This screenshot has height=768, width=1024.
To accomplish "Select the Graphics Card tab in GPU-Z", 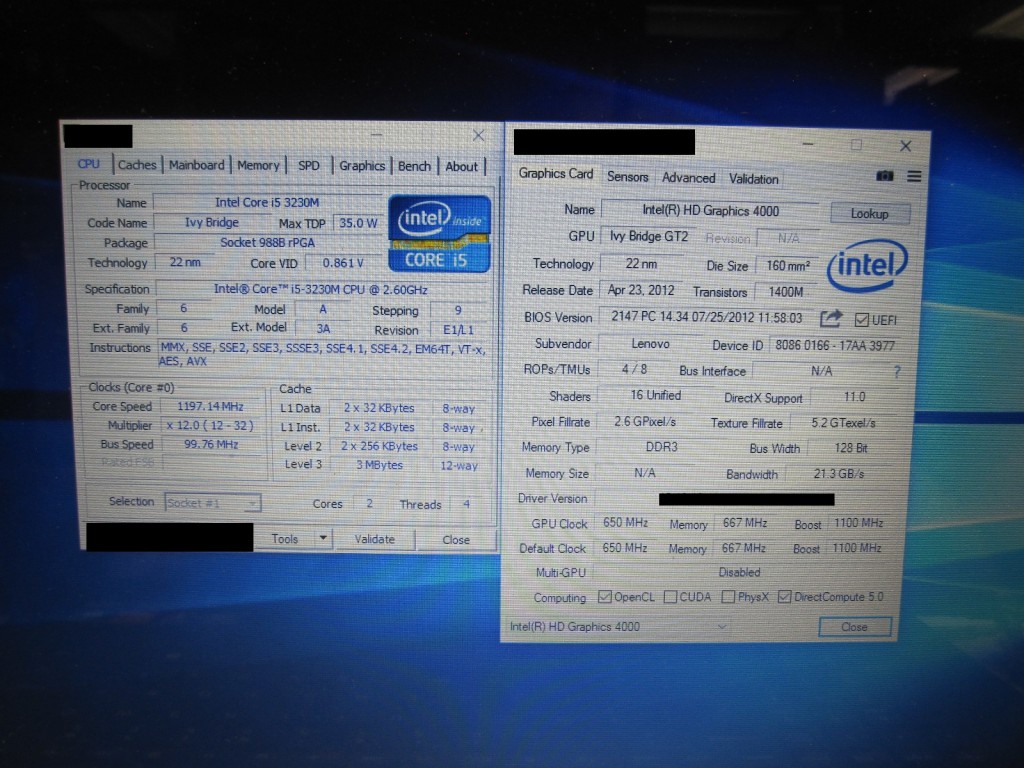I will point(556,174).
